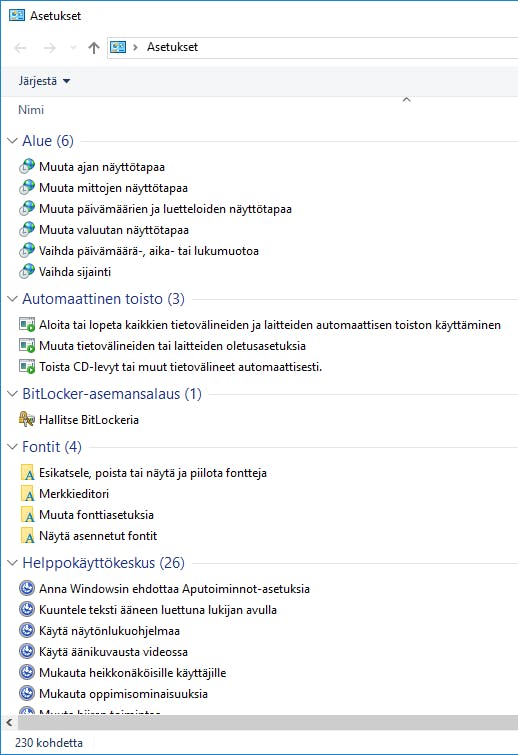Viewport: 518px width, 755px height.
Task: Click the horizontal scrollbar left arrow
Action: tap(9, 723)
